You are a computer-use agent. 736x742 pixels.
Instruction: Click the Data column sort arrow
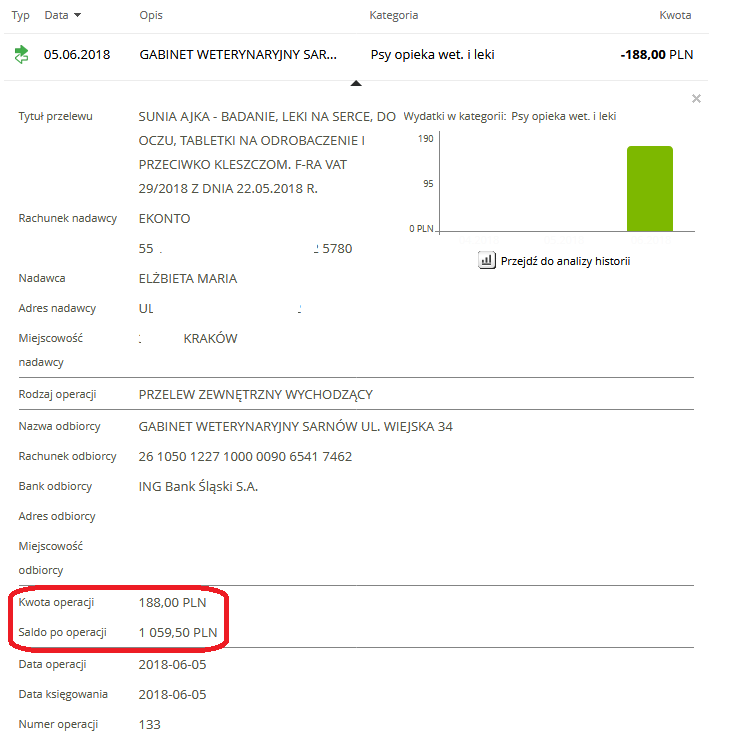point(78,16)
